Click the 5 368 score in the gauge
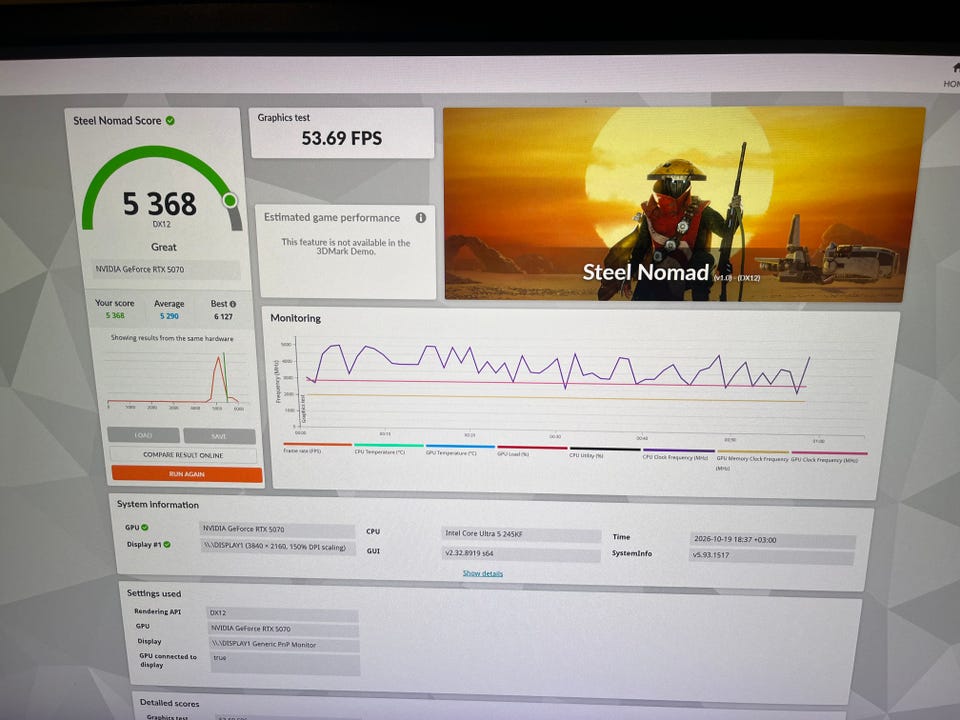The width and height of the screenshot is (960, 720). [159, 203]
